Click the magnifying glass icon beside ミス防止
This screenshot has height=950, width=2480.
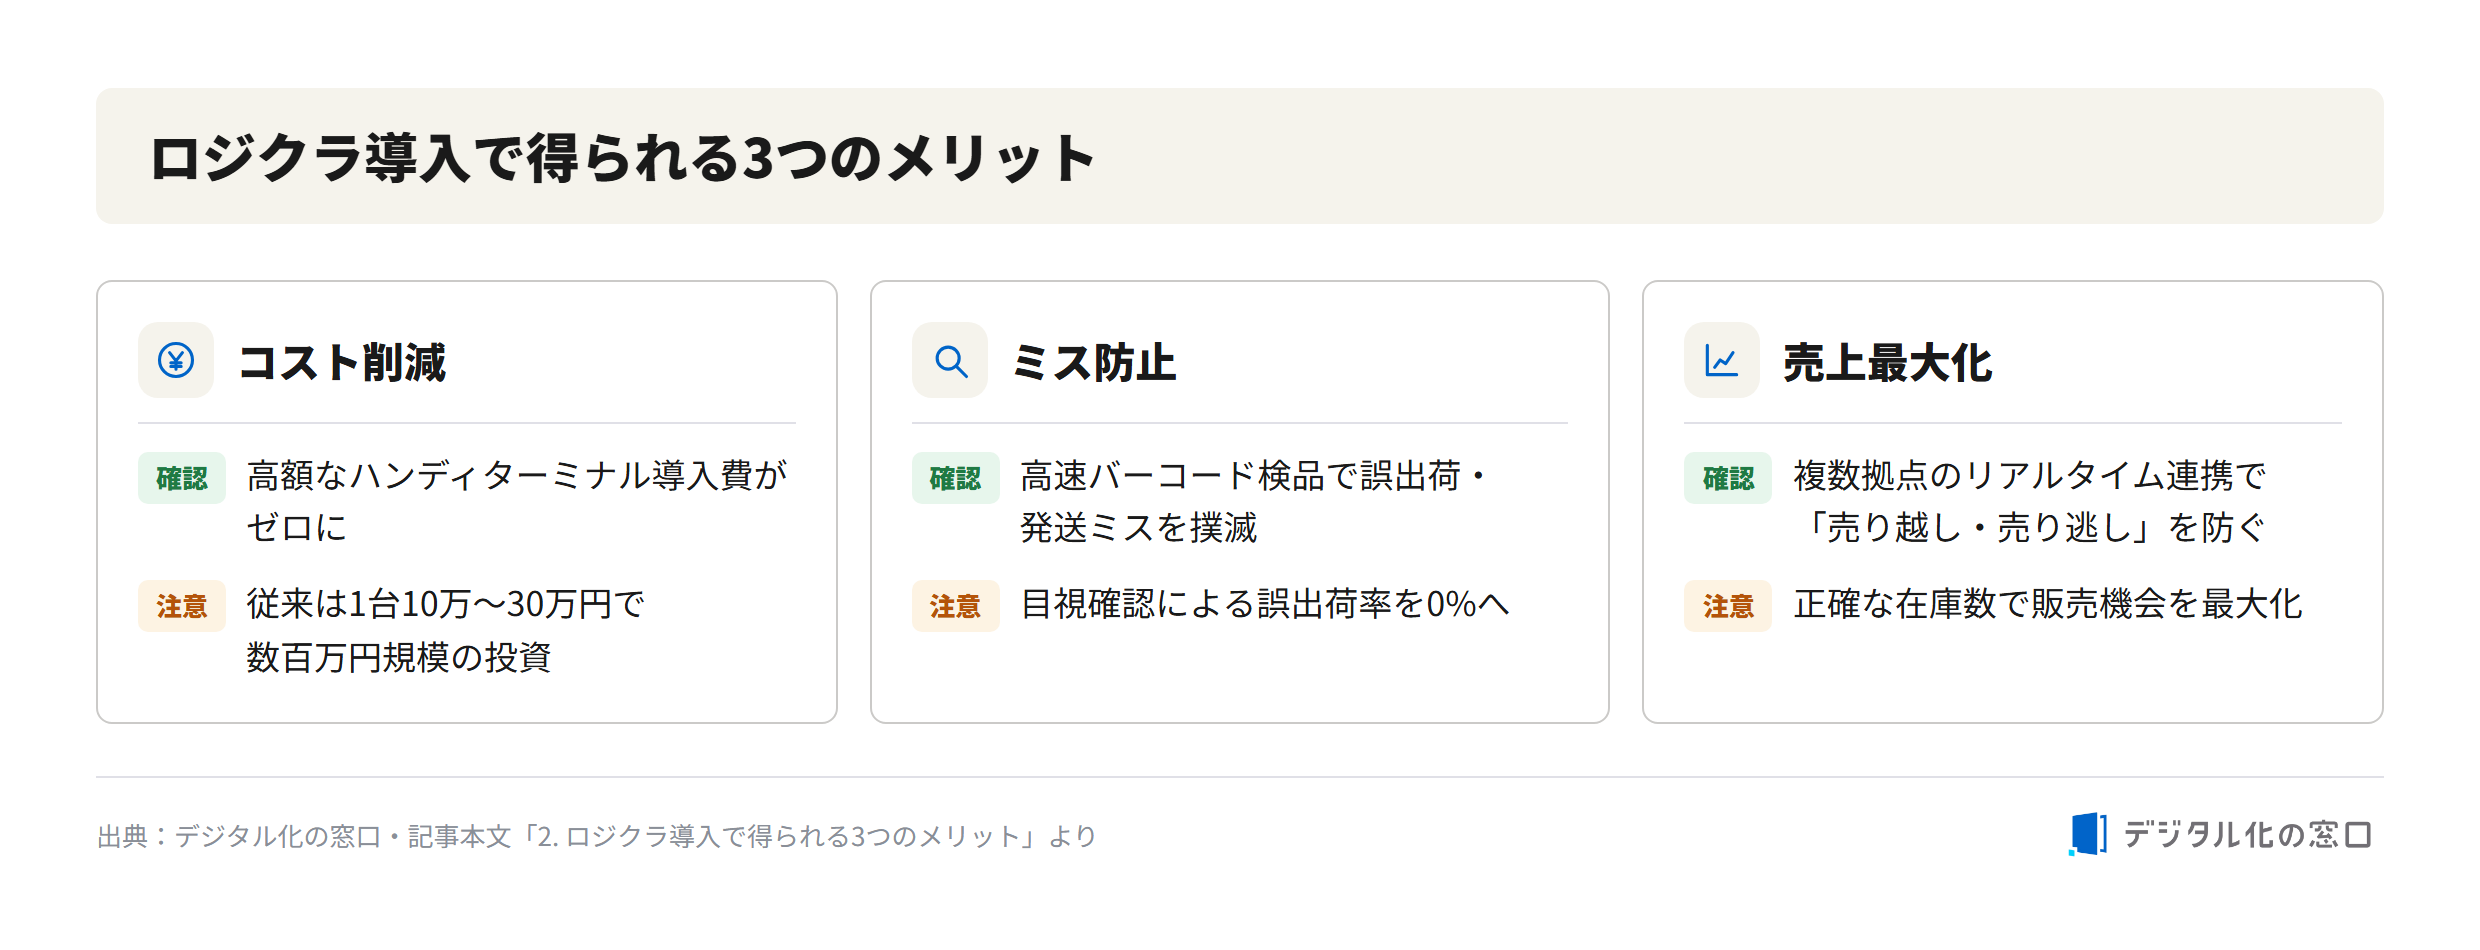click(950, 360)
